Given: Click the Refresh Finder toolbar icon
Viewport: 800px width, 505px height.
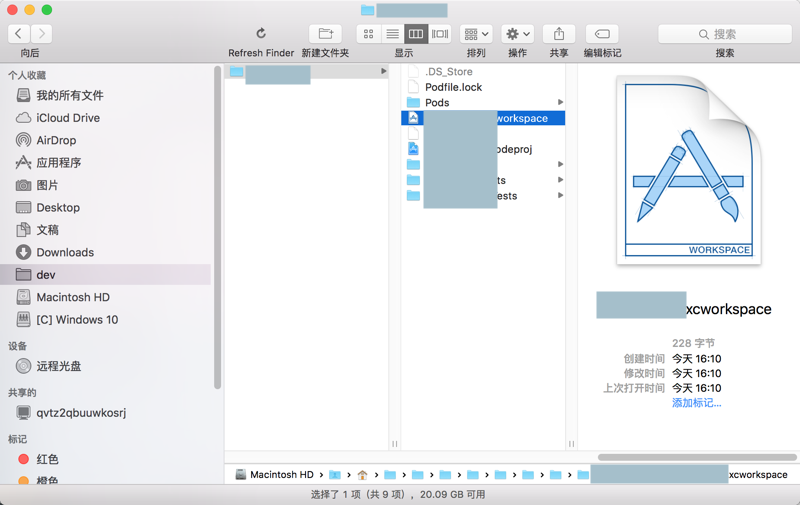Looking at the screenshot, I should (x=261, y=34).
